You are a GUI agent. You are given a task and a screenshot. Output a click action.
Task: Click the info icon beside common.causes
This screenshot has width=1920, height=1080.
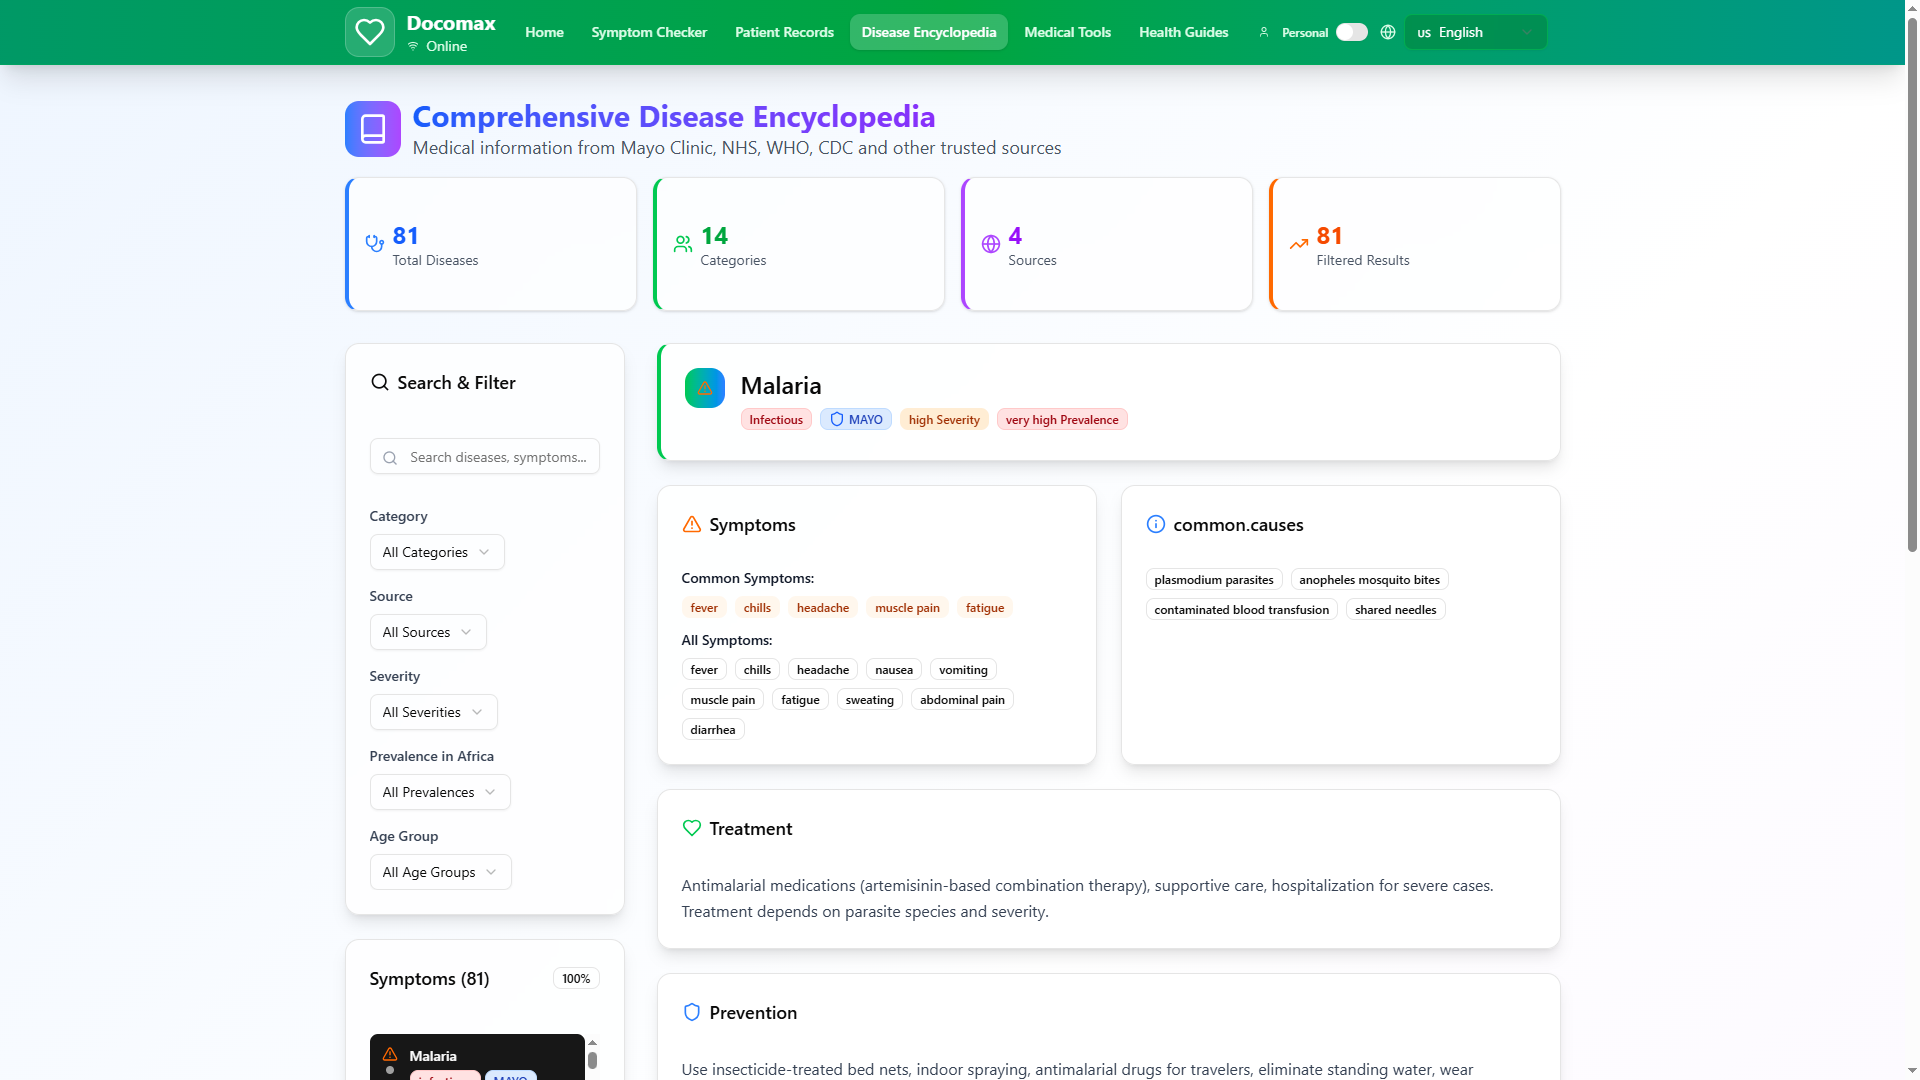(1155, 524)
